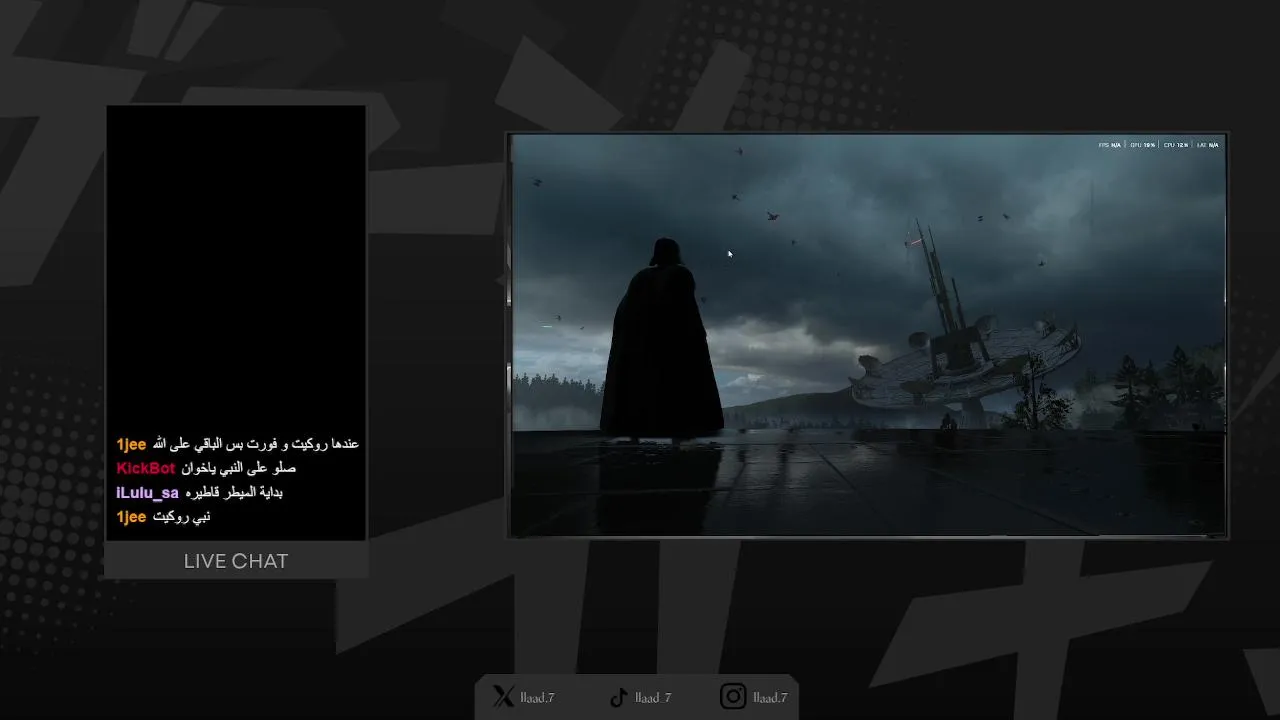The height and width of the screenshot is (720, 1280).
Task: Click the GPU 19% overlay stat
Action: (x=1142, y=145)
